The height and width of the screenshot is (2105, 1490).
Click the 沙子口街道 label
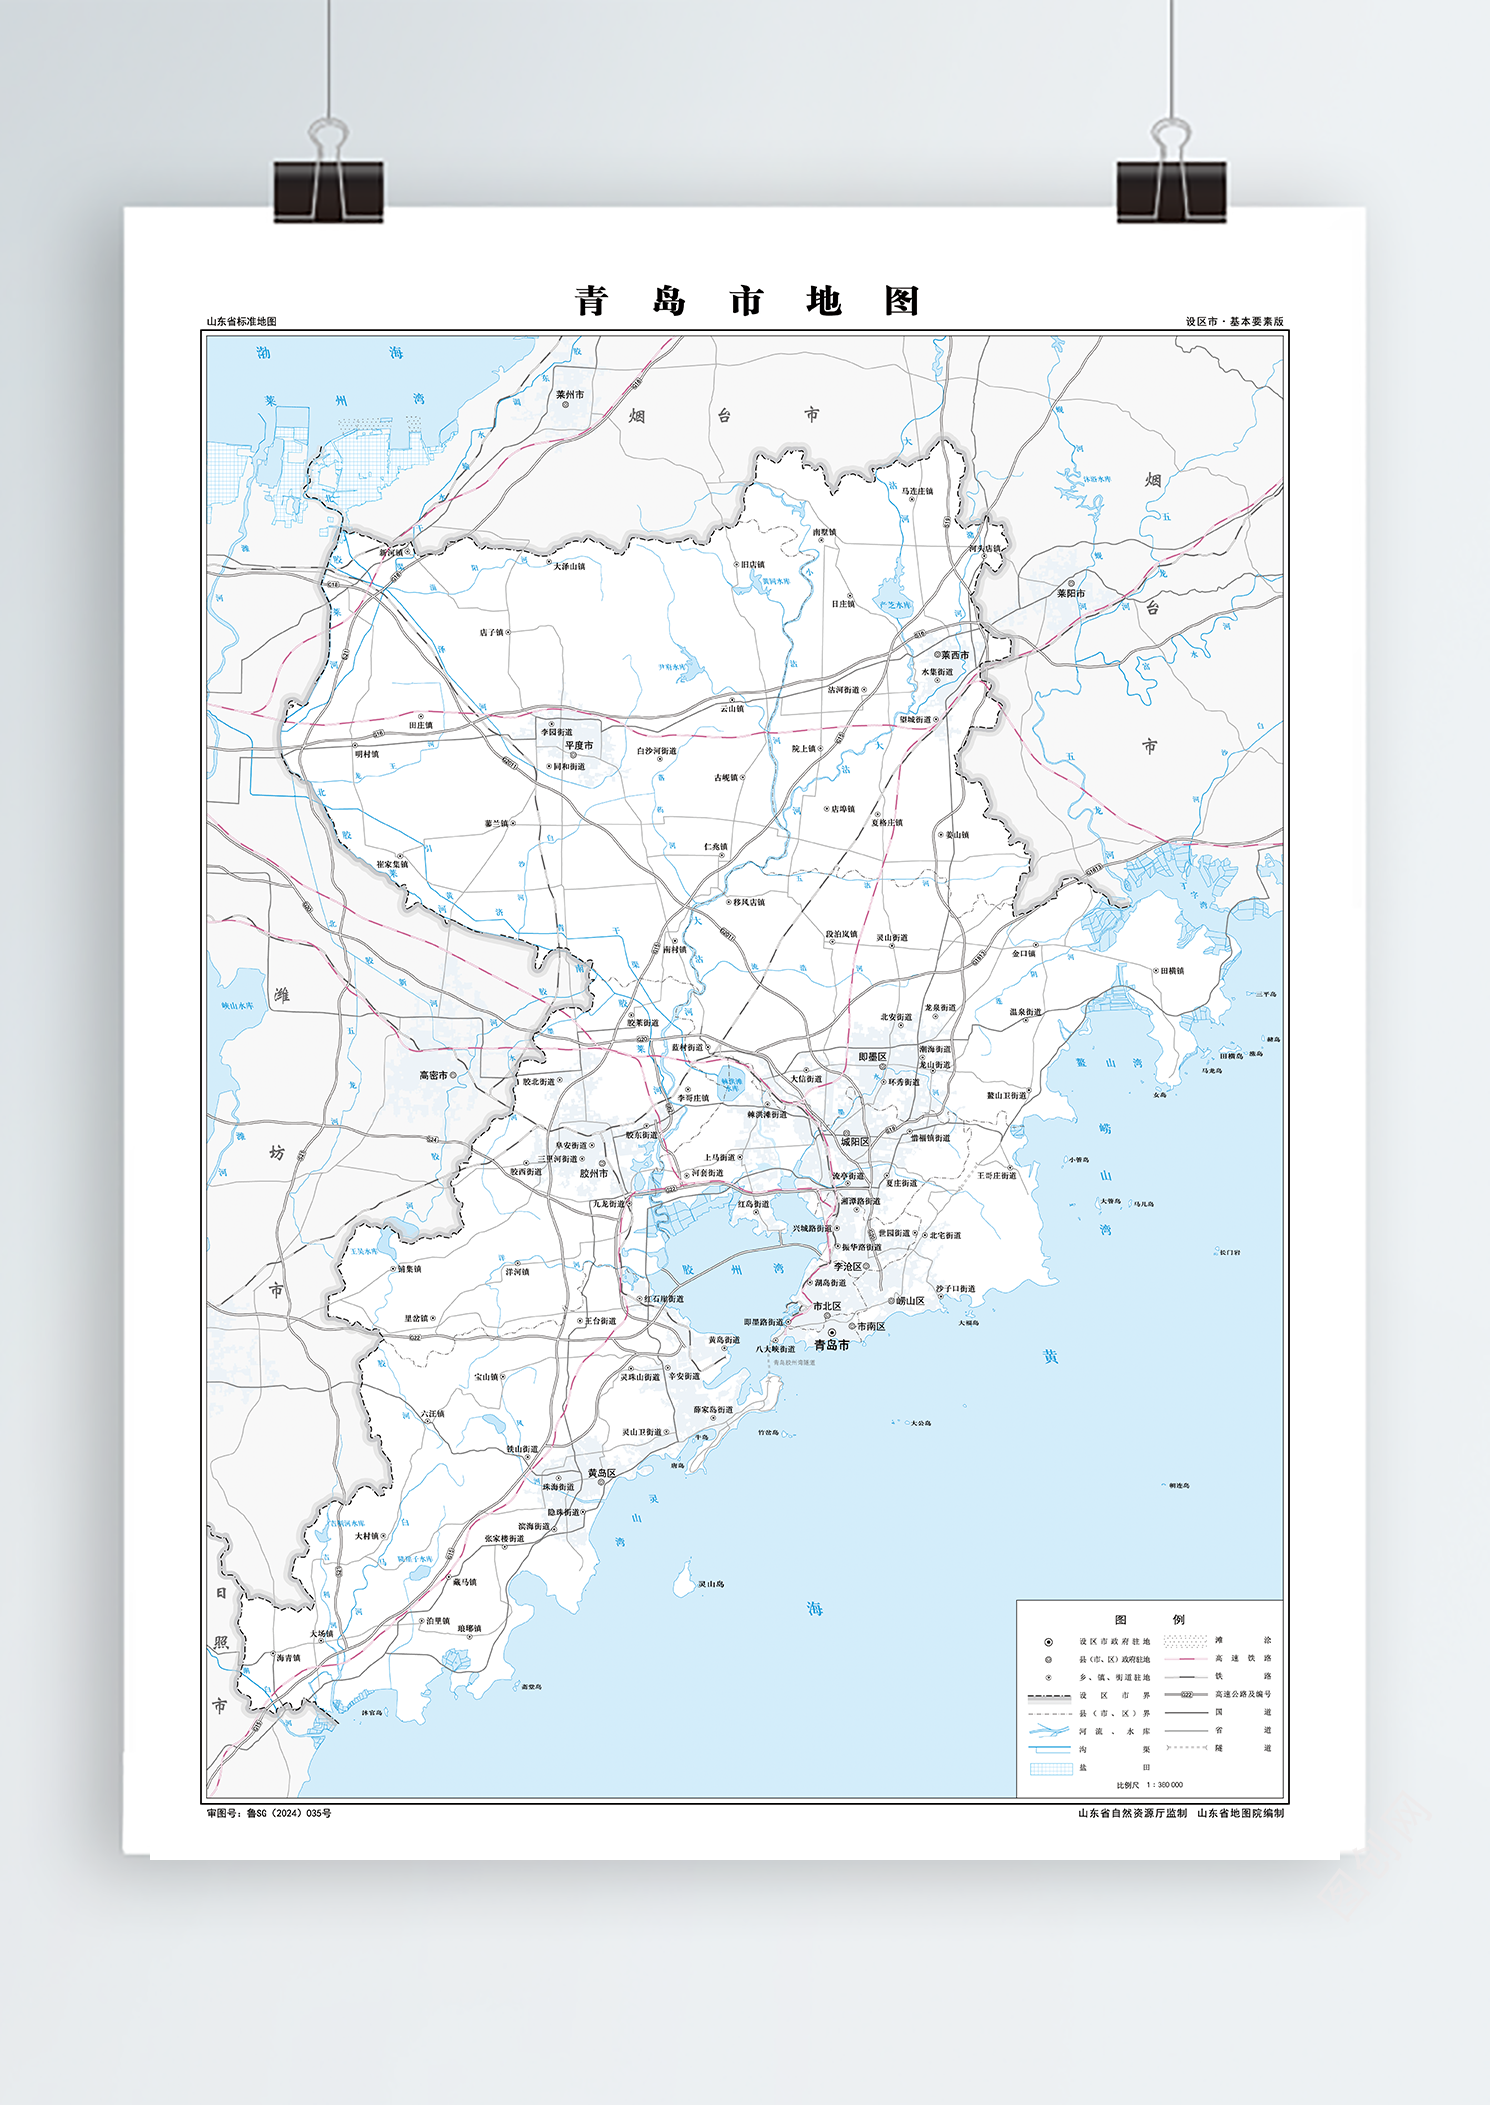[x=955, y=1289]
